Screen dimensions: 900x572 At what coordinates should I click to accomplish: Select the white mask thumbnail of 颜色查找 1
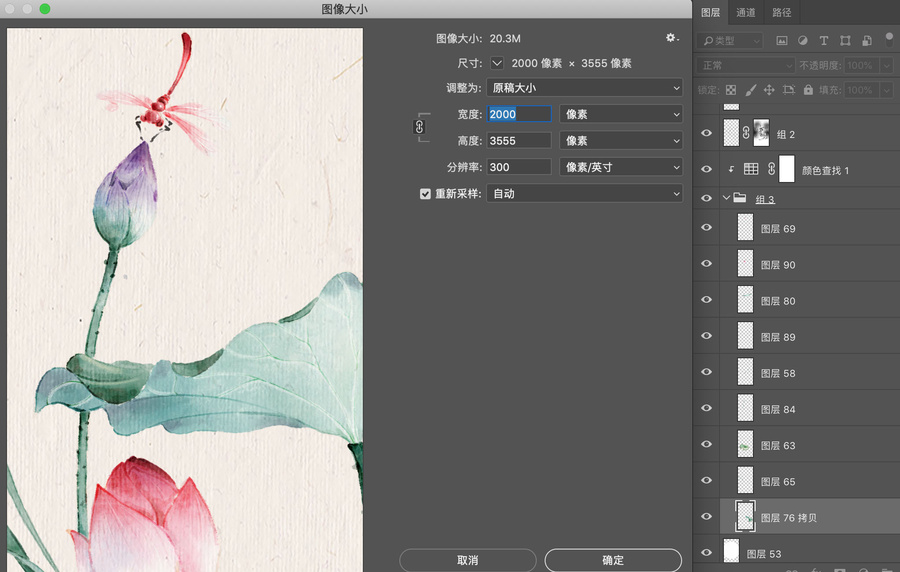[x=786, y=169]
